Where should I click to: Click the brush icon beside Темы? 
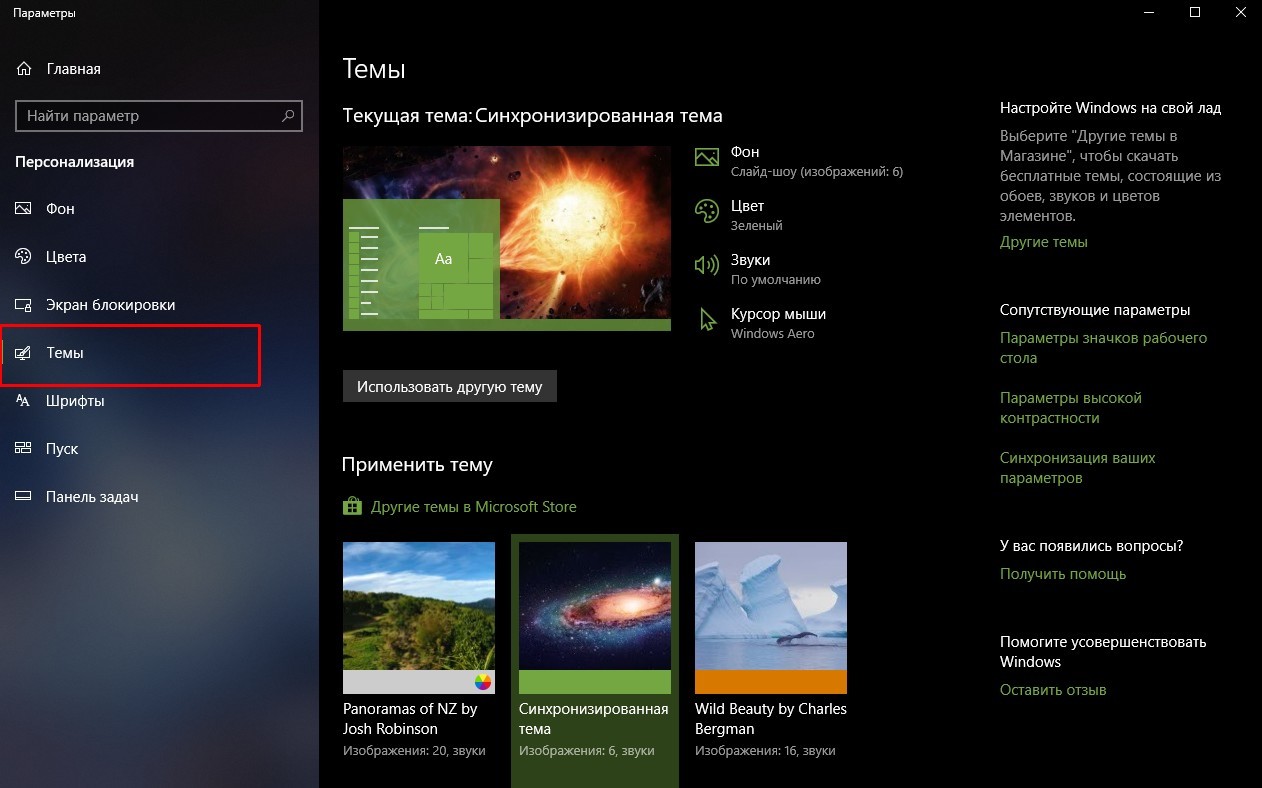click(x=24, y=353)
